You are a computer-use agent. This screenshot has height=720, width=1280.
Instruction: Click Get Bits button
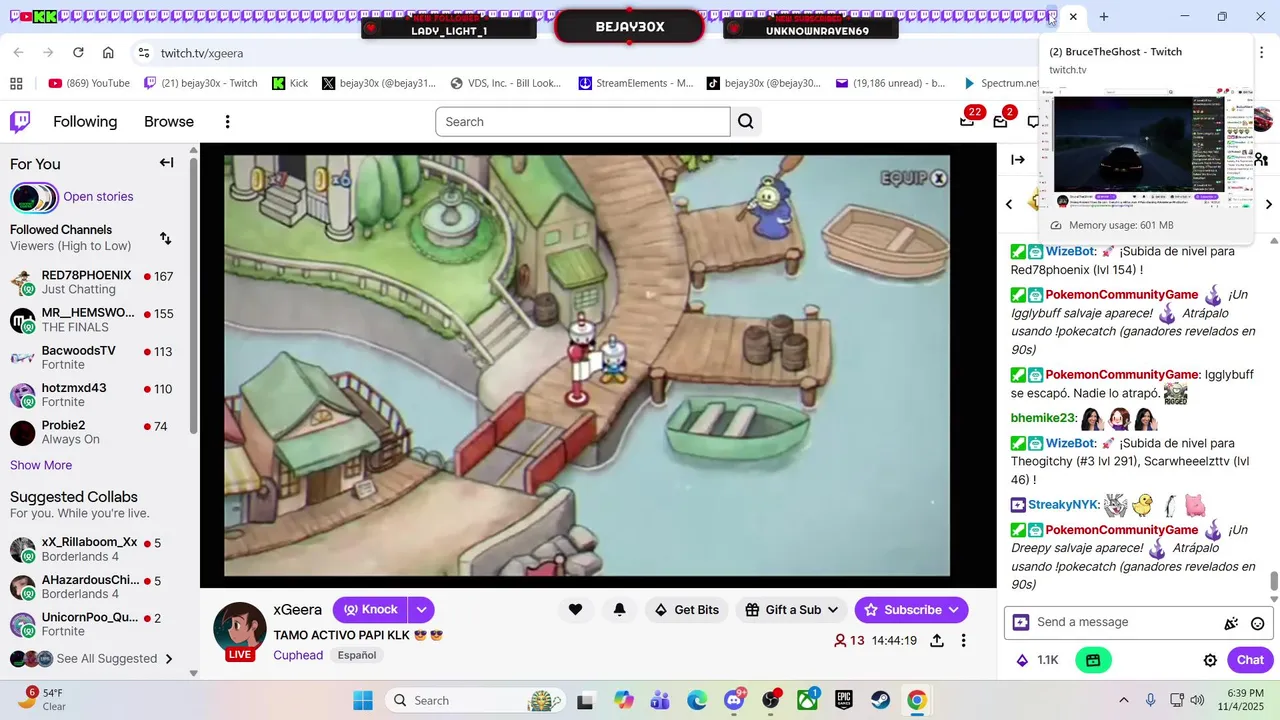(687, 610)
